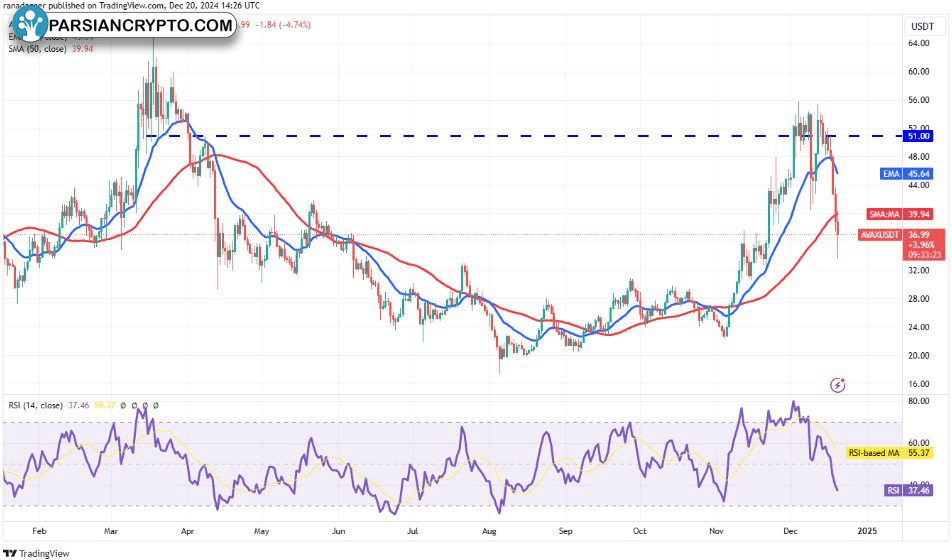The width and height of the screenshot is (952, 560).
Task: Select the Sep label on the time axis
Action: [x=565, y=531]
